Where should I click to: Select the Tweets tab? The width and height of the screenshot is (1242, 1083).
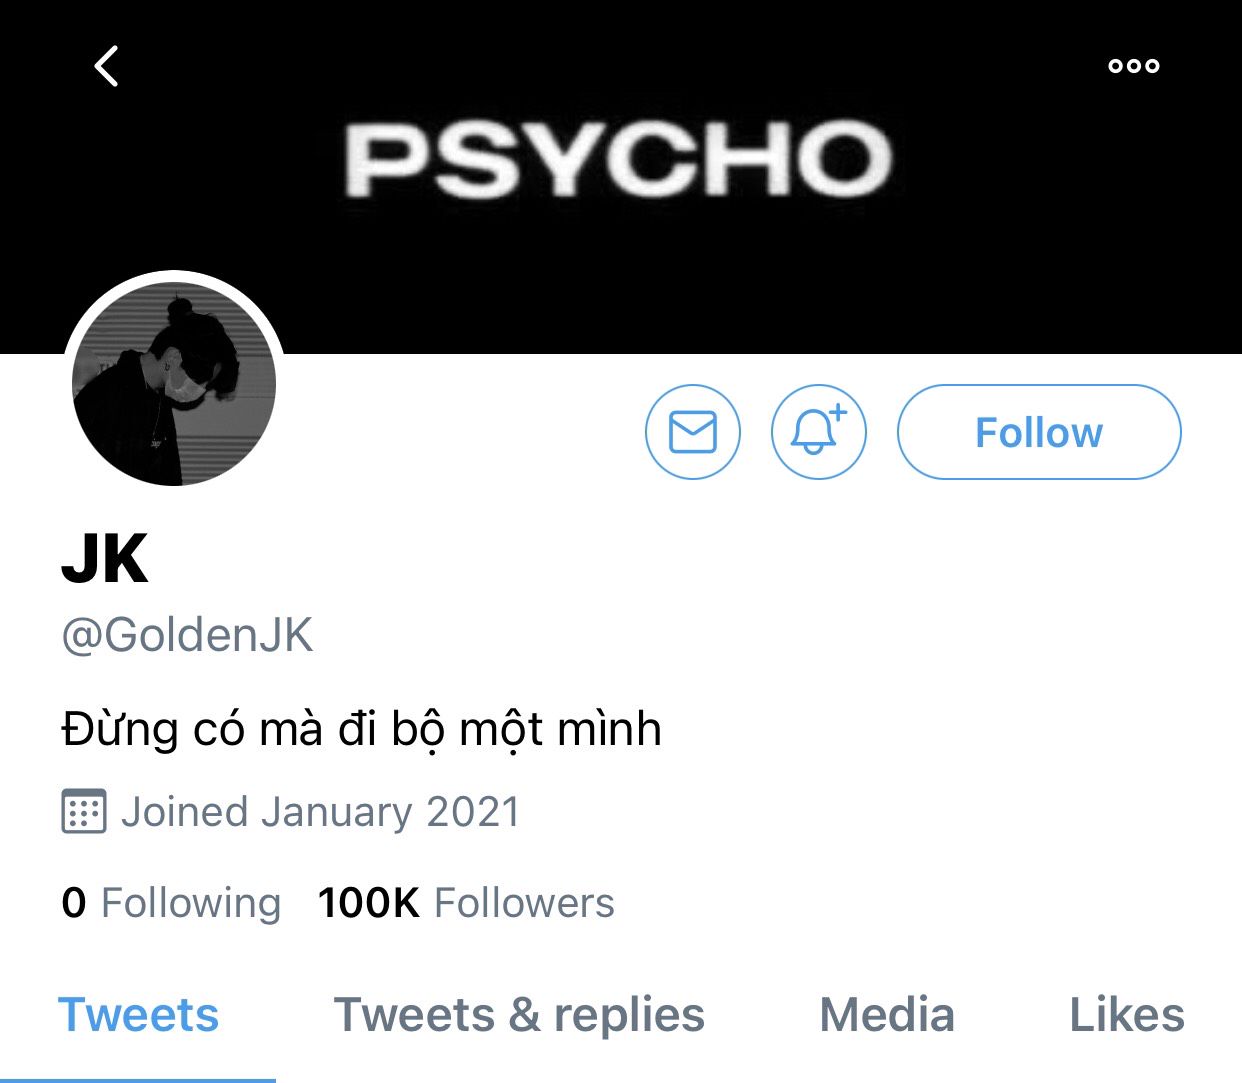138,1015
